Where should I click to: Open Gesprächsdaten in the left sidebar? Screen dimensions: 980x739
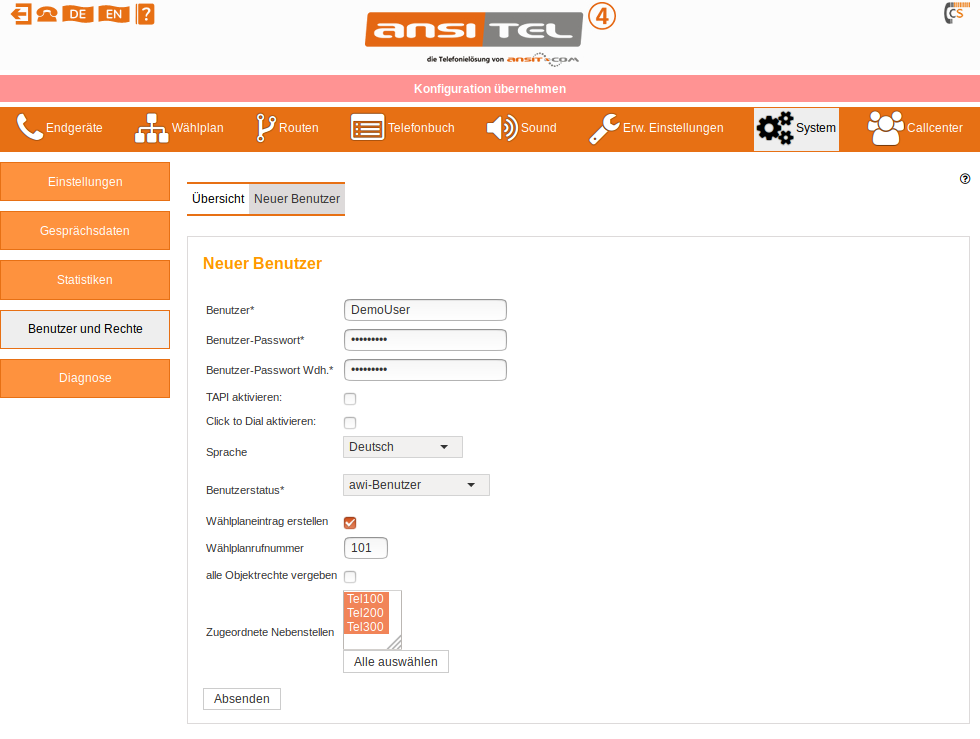85,231
